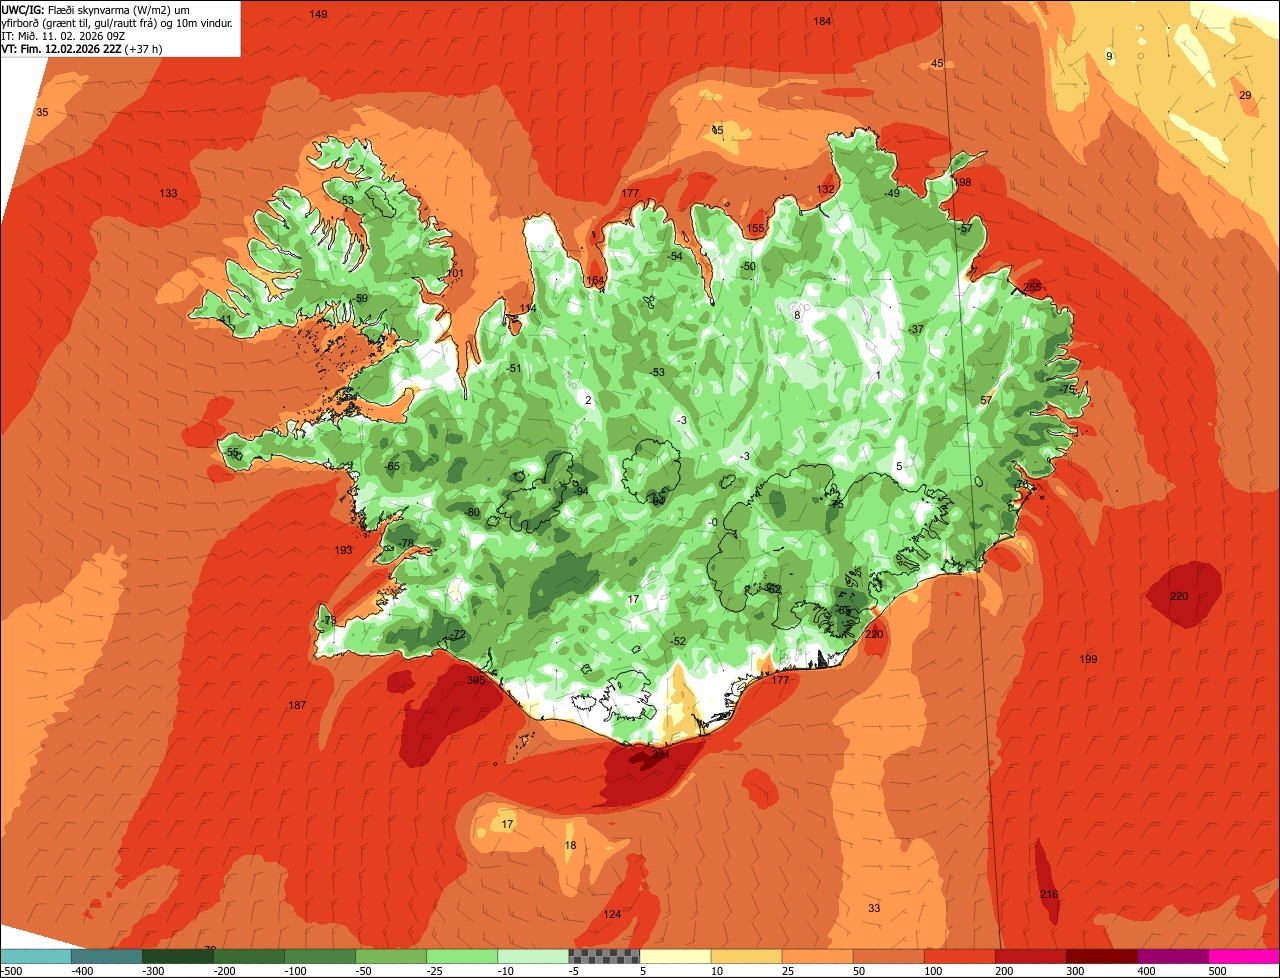
Task: Click the map value "-72"
Action: (x=458, y=635)
